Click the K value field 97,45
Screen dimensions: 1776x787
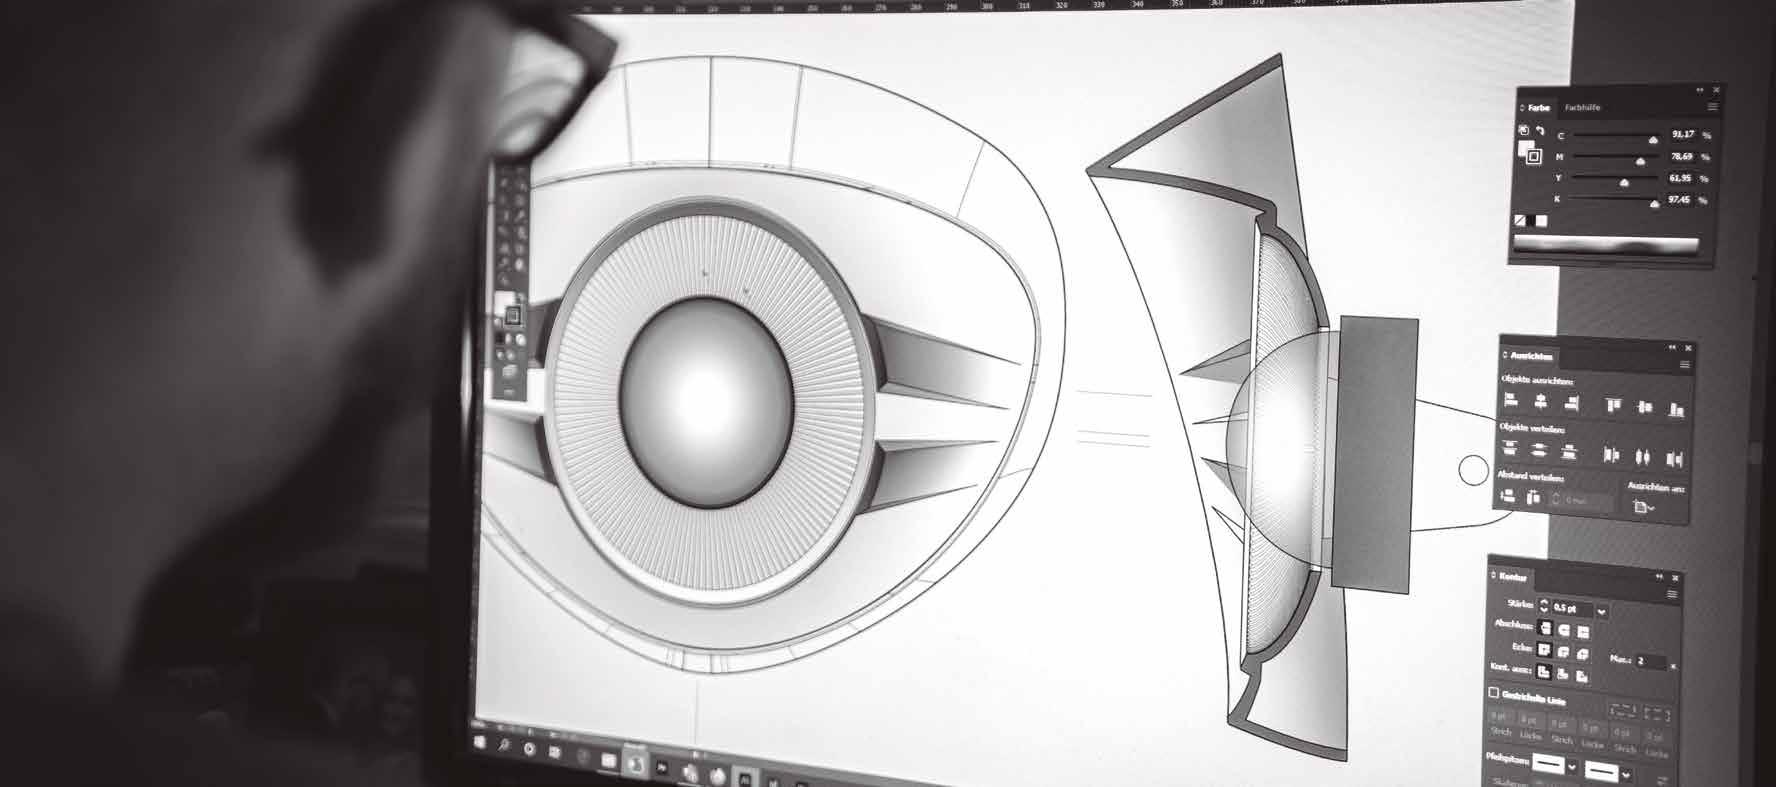pyautogui.click(x=1679, y=199)
